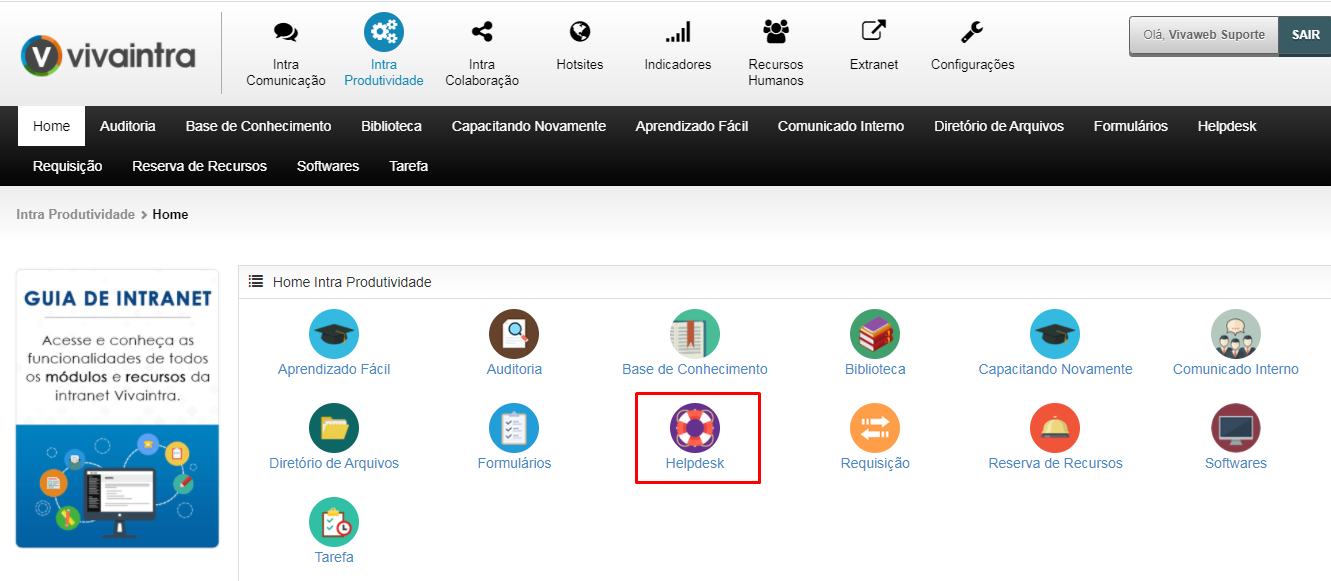1331x581 pixels.
Task: Open Base de Conhecimento navigation item
Action: point(258,126)
